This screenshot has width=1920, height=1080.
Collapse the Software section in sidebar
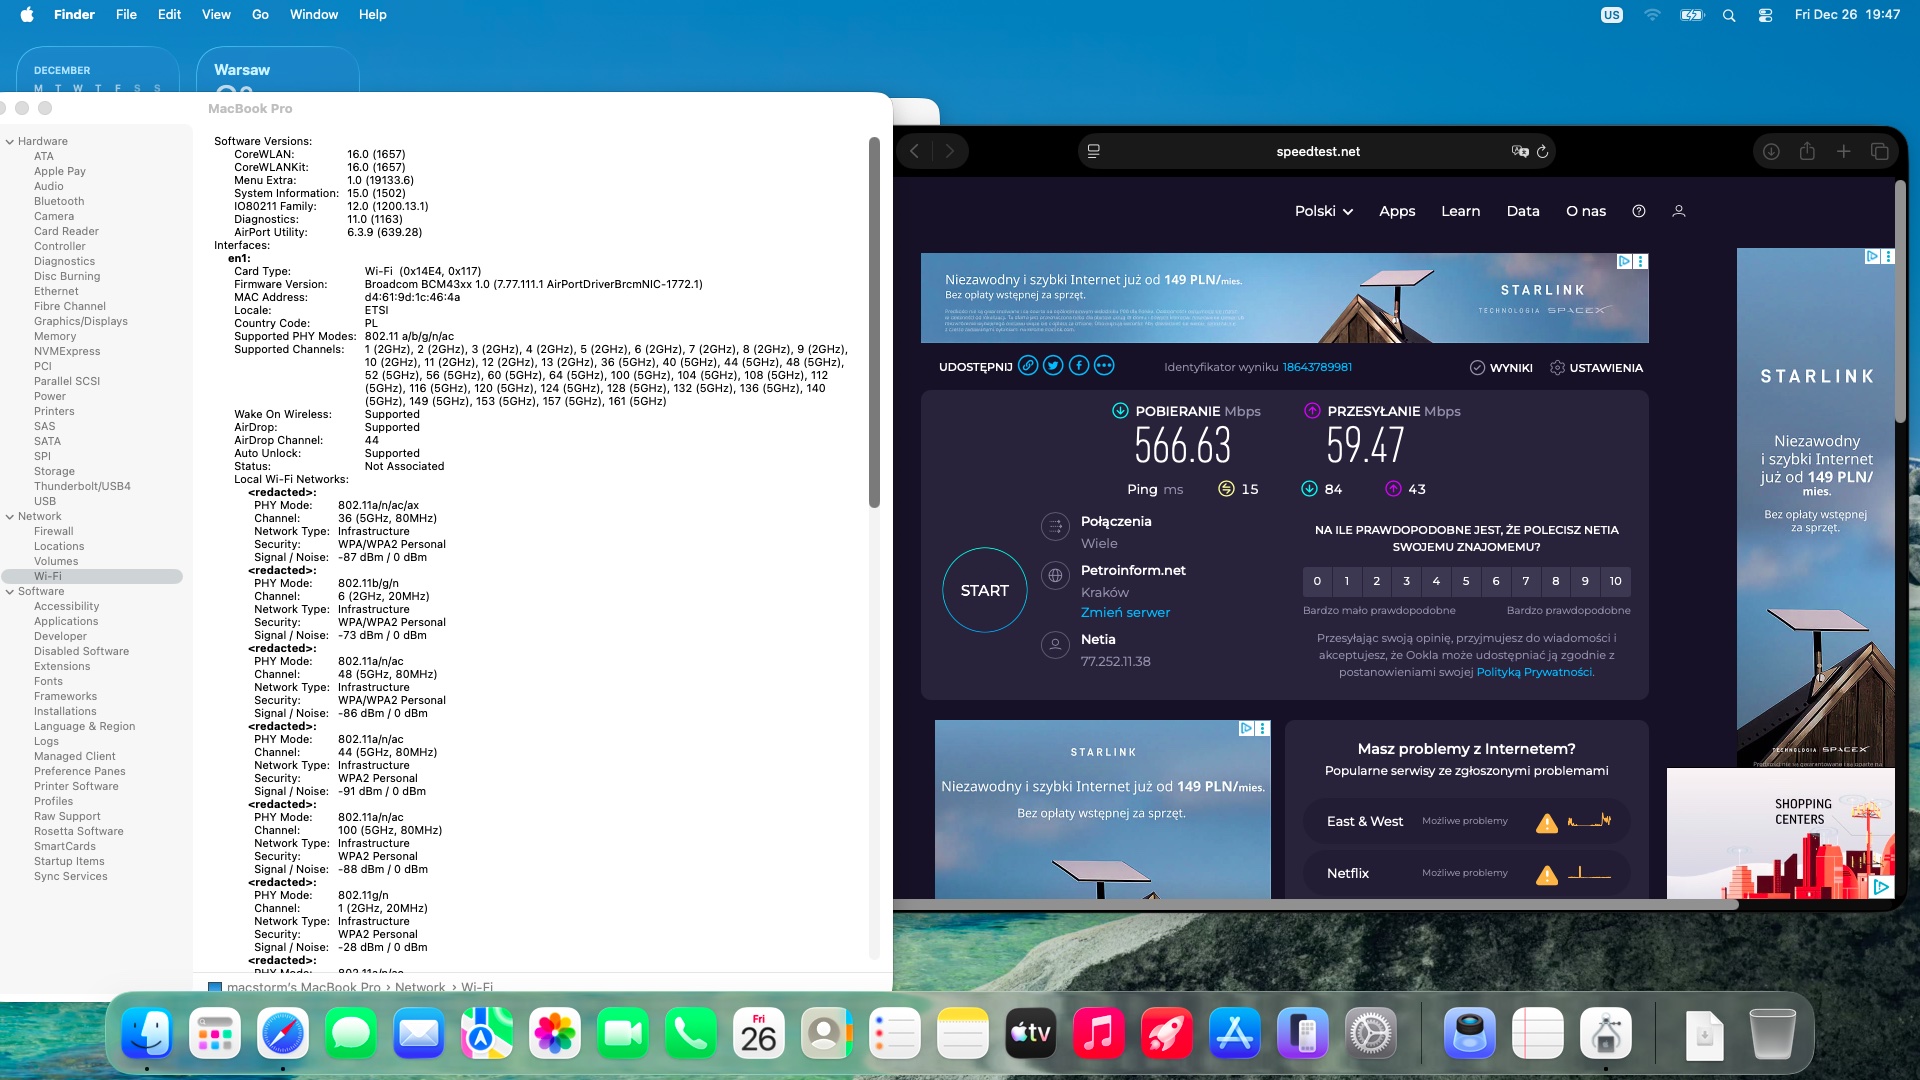(x=10, y=592)
